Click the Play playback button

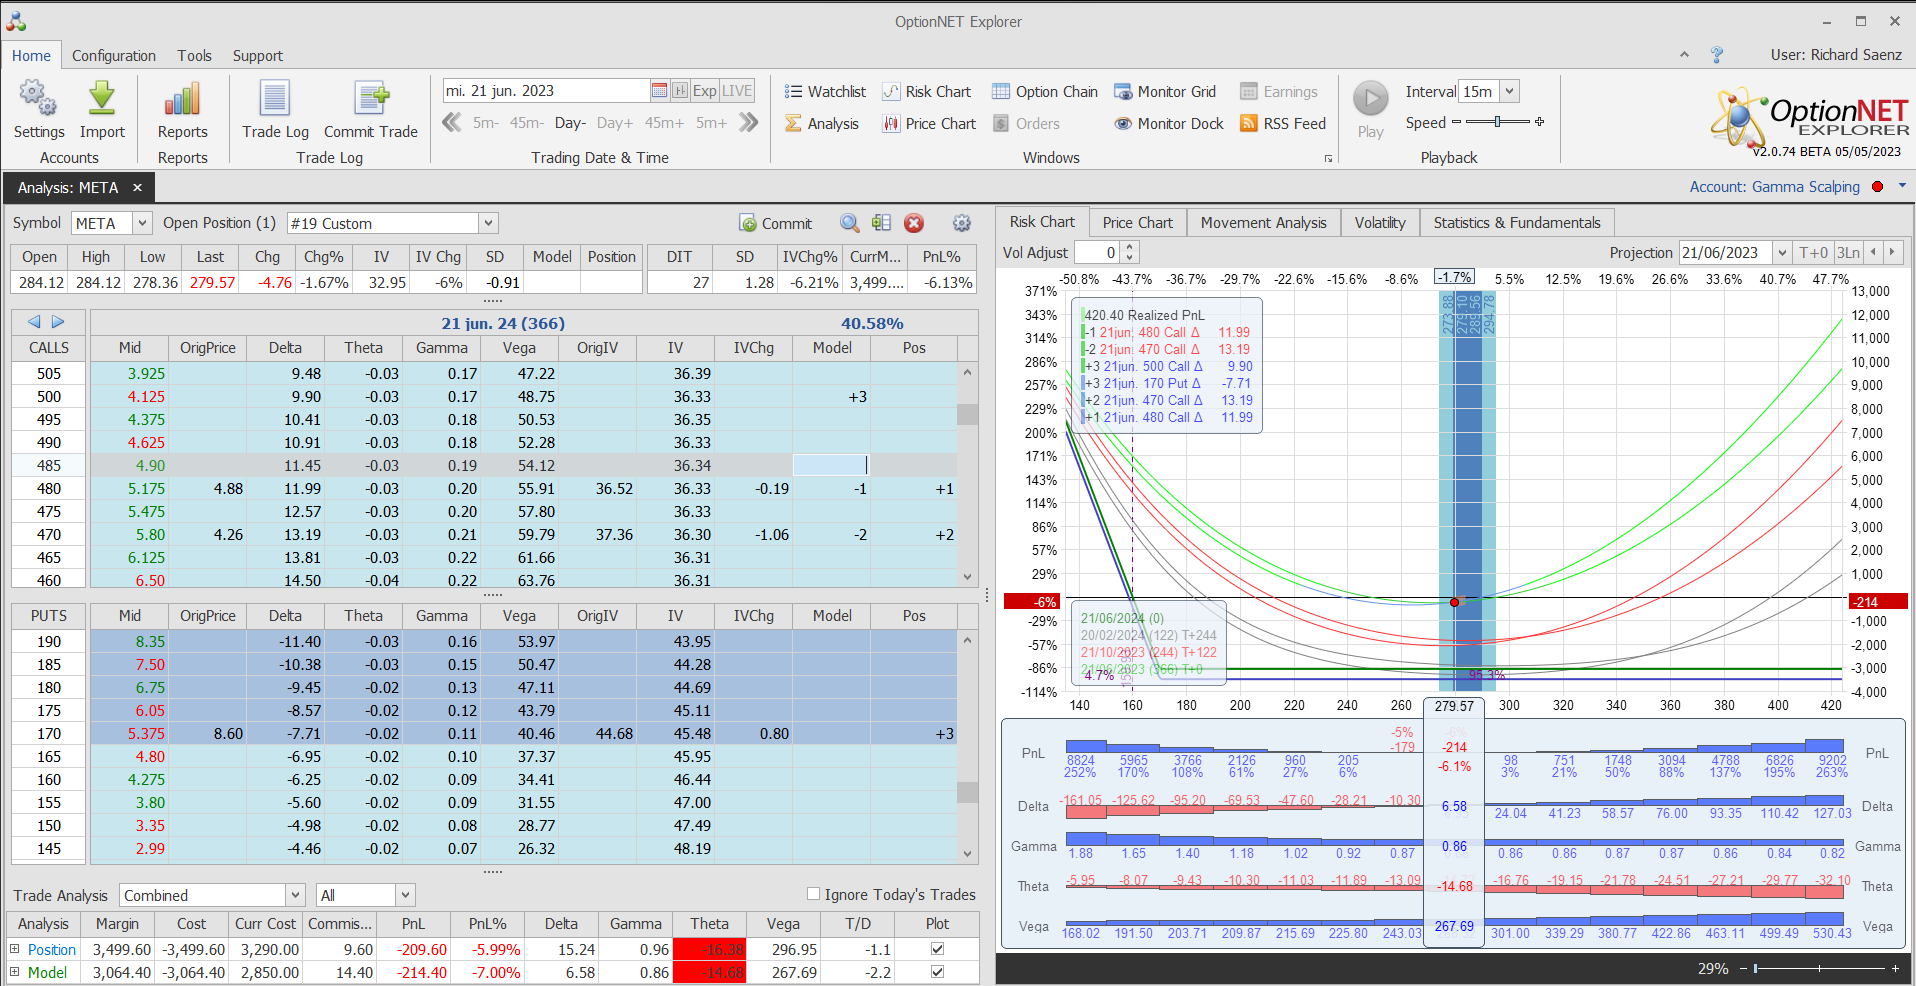1371,99
